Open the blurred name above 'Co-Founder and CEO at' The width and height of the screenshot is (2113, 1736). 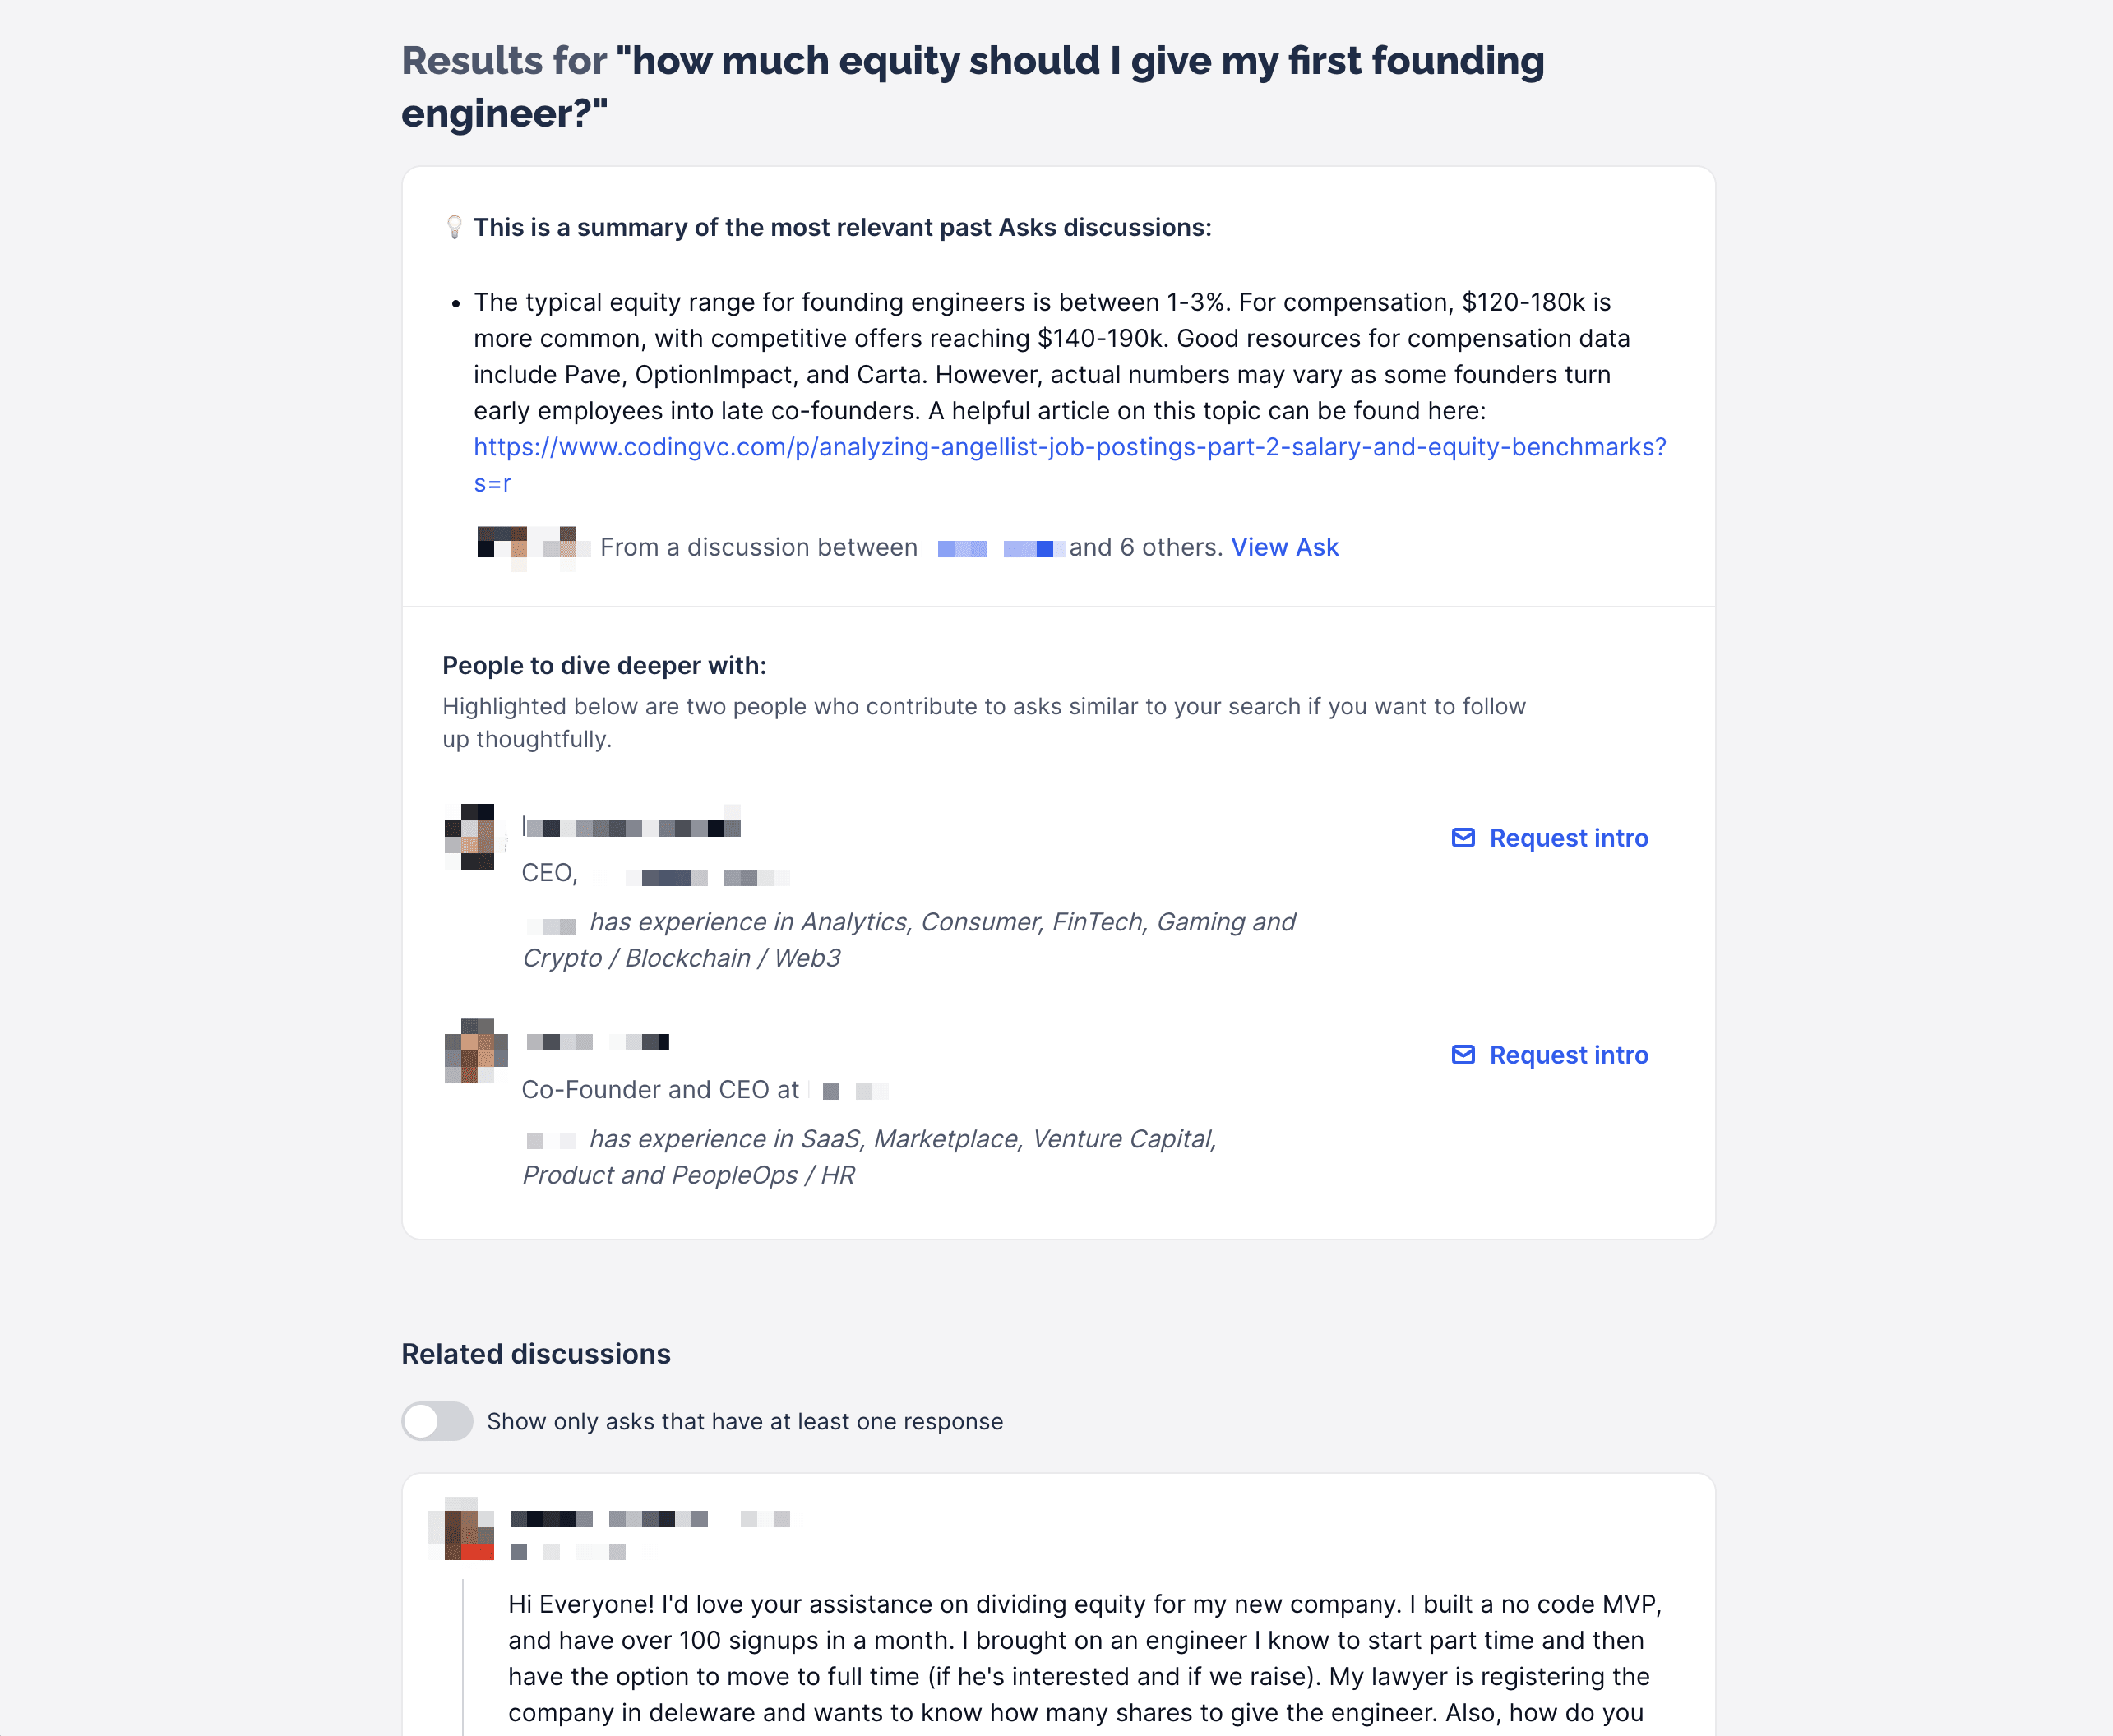[597, 1042]
